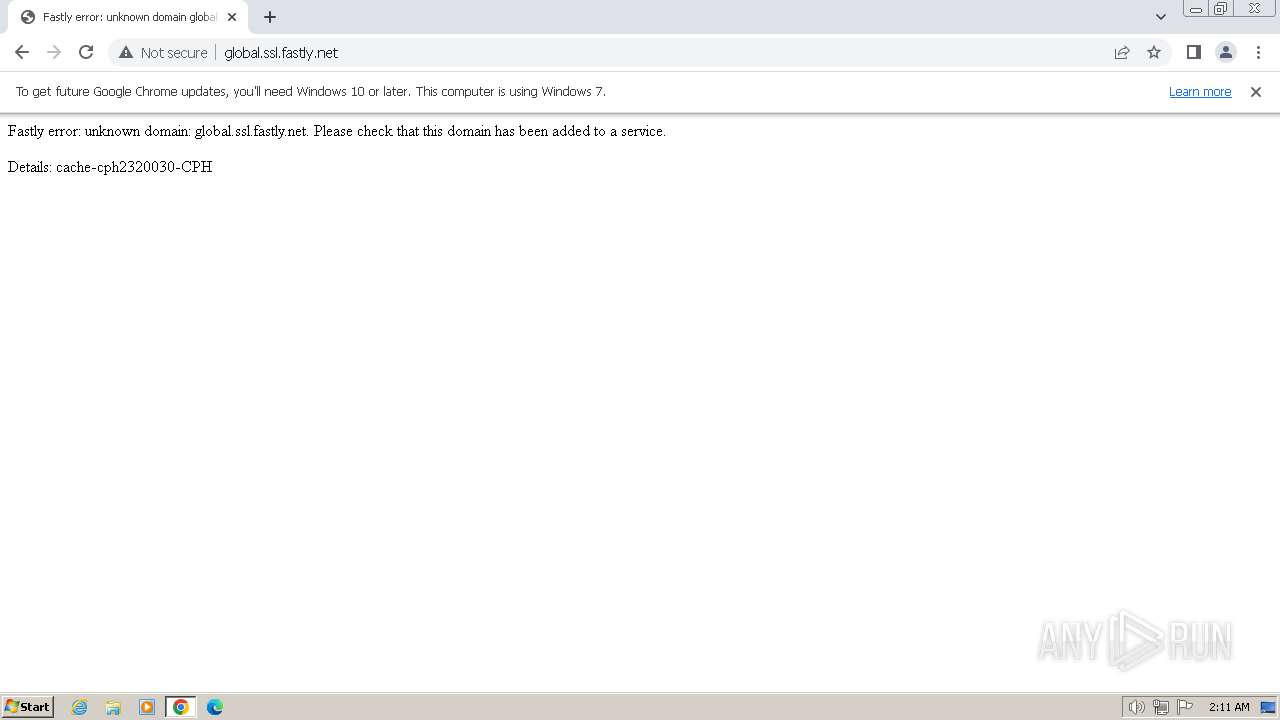Switch to Chrome in the taskbar
Image resolution: width=1280 pixels, height=720 pixels.
(x=181, y=707)
